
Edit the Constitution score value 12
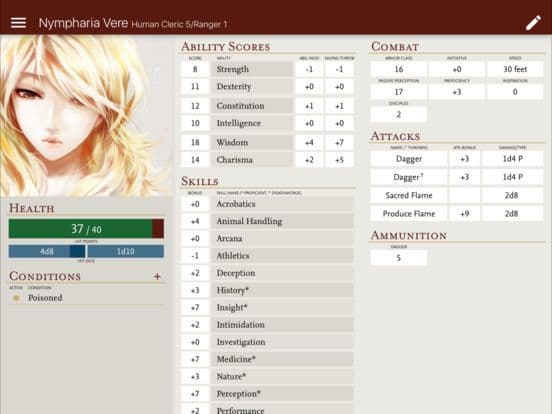tap(195, 106)
